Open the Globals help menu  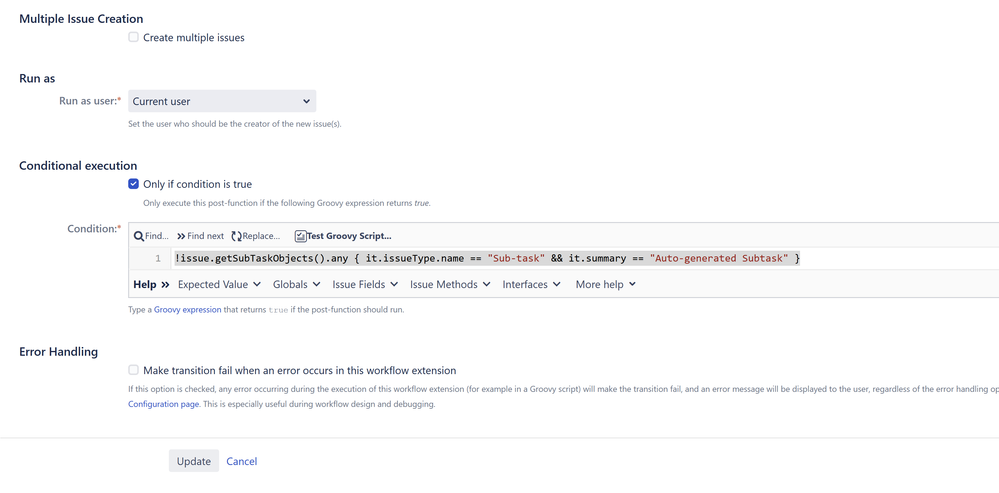(297, 285)
